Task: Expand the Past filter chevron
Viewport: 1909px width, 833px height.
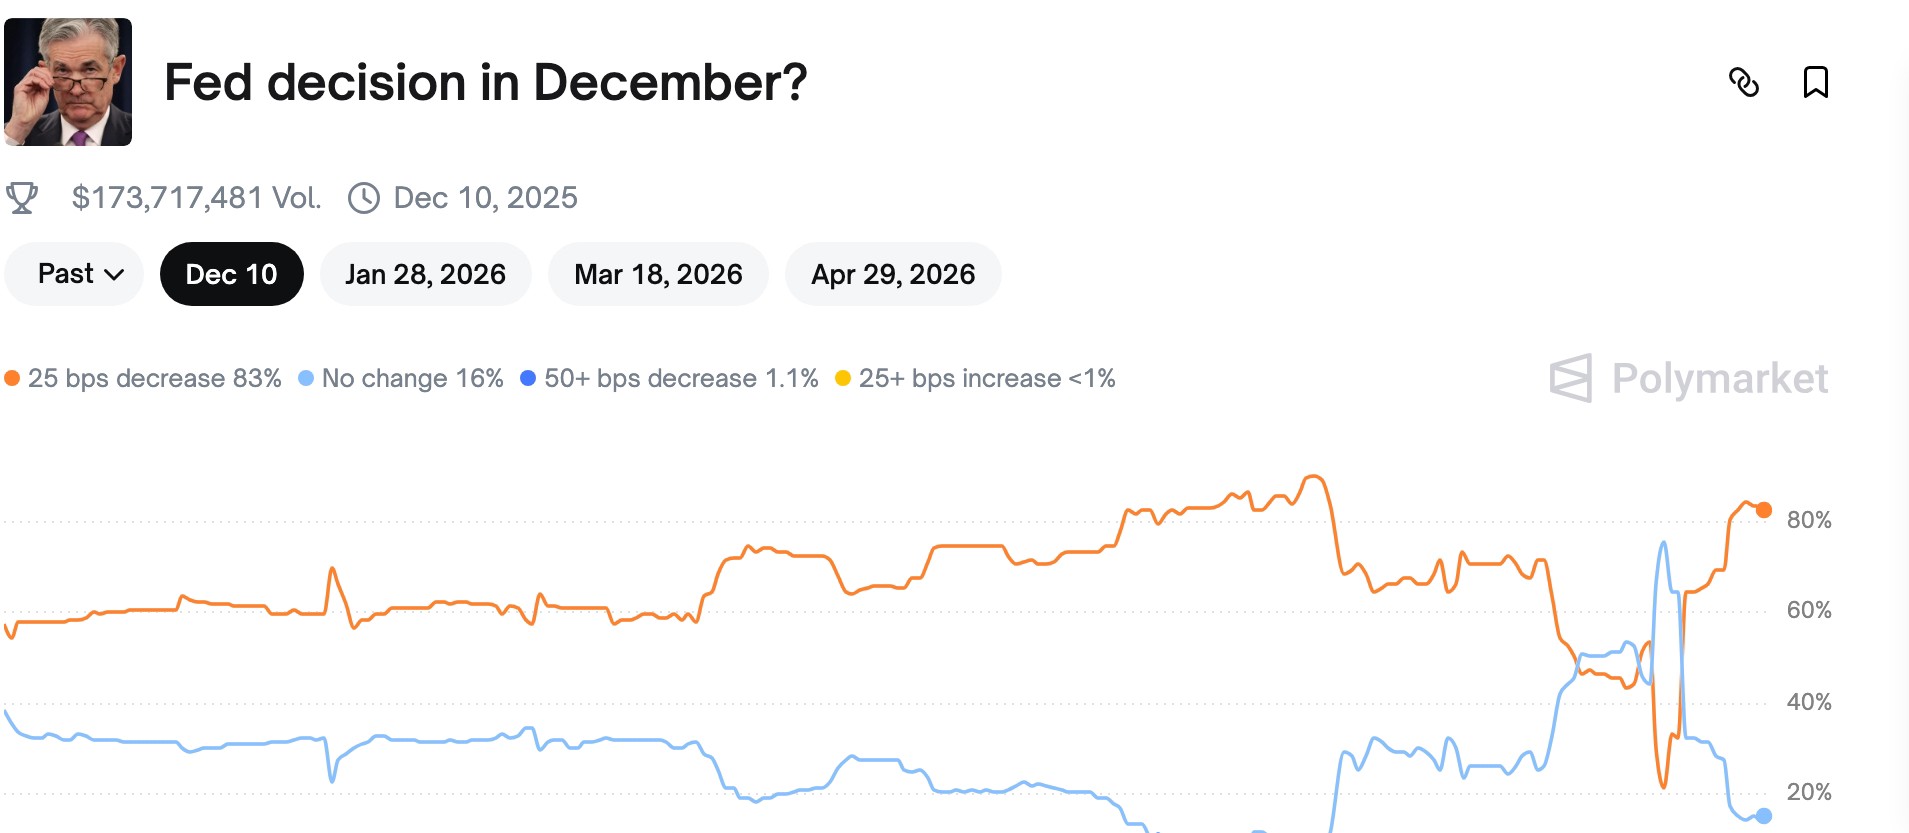Action: tap(113, 274)
